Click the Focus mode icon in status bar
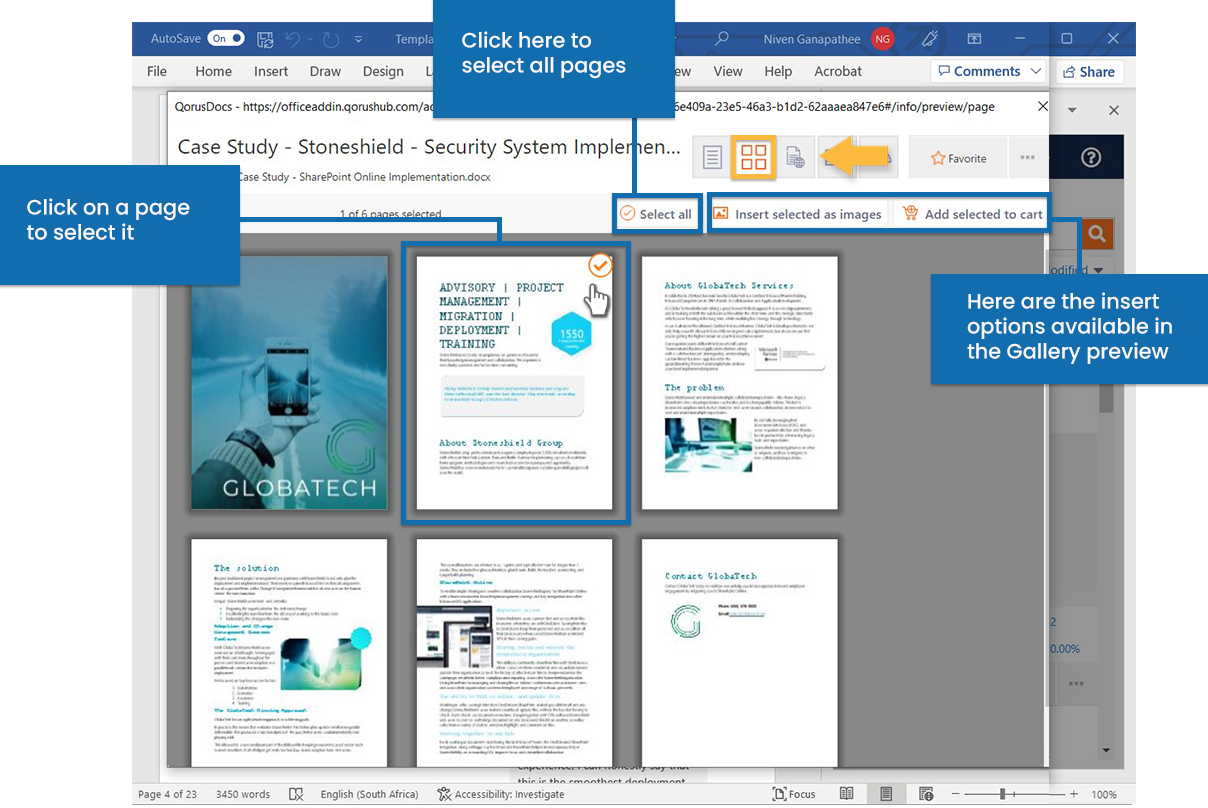 (x=780, y=793)
